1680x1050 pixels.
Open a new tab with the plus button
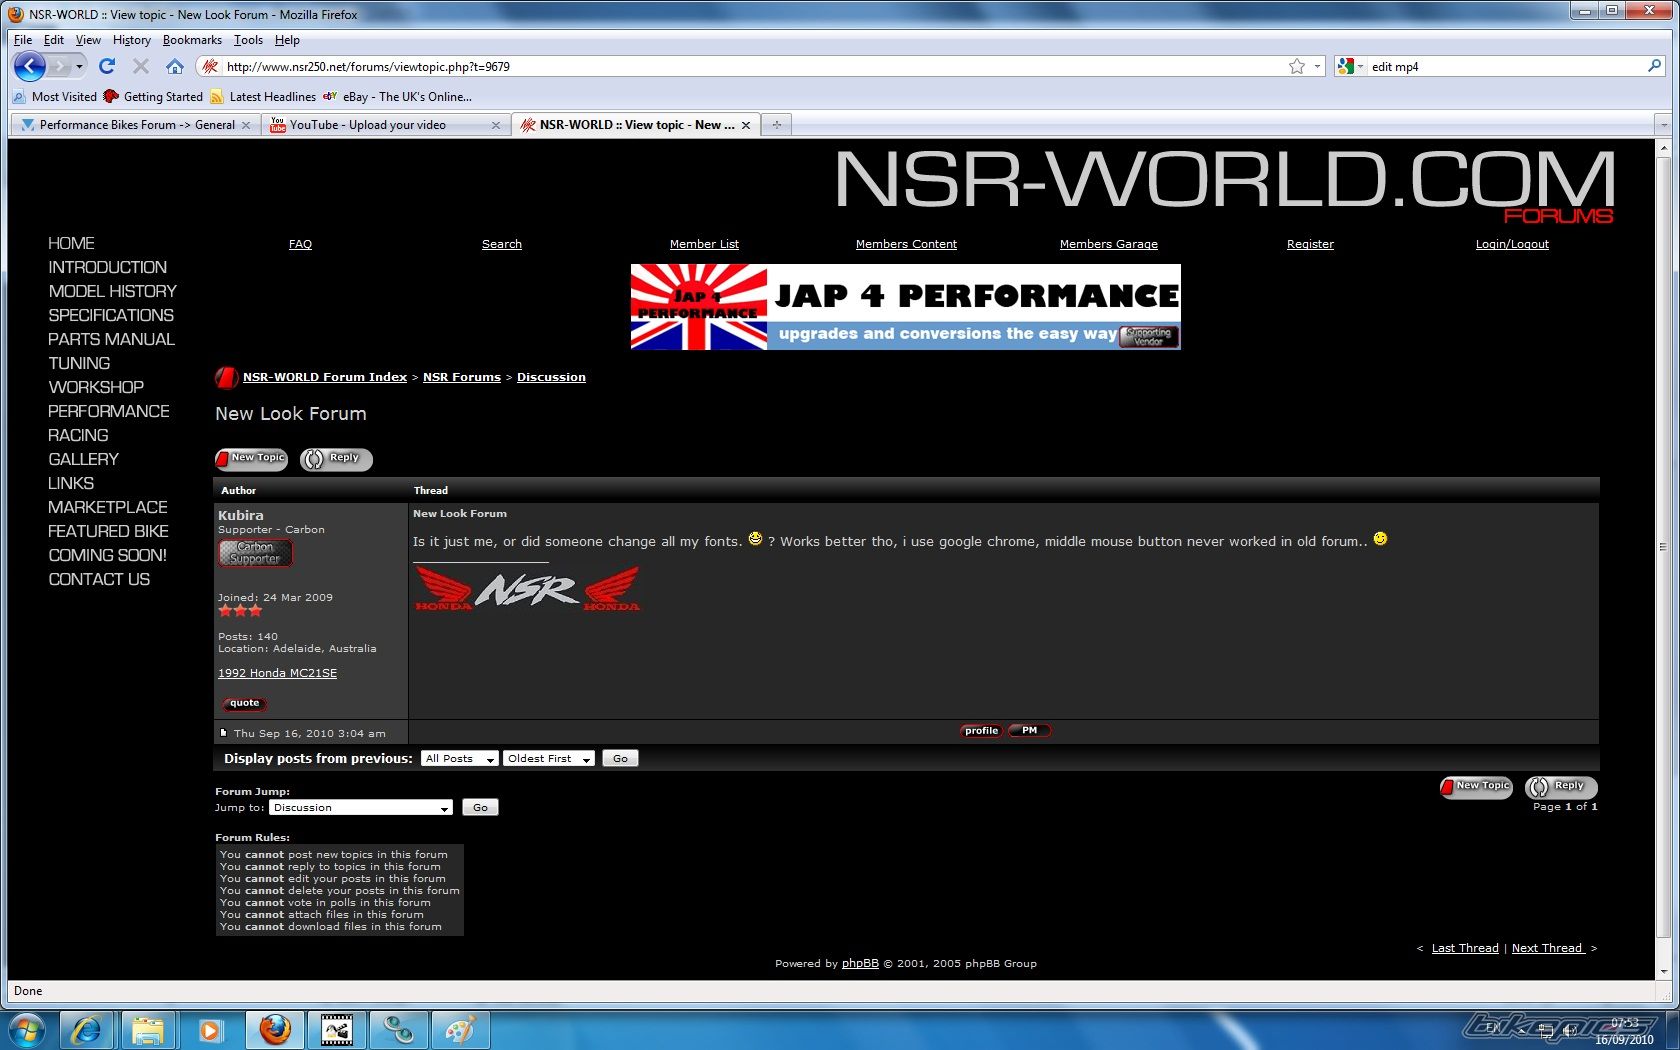point(776,125)
